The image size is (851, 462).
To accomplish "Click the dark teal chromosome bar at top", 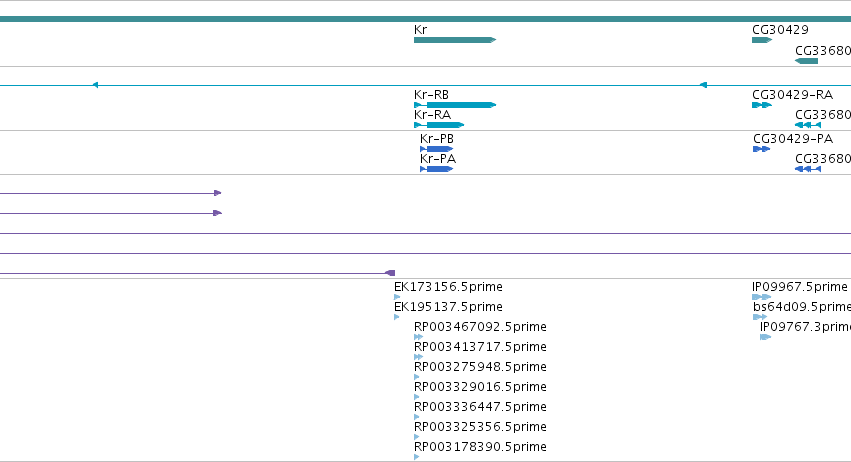I will pos(426,19).
